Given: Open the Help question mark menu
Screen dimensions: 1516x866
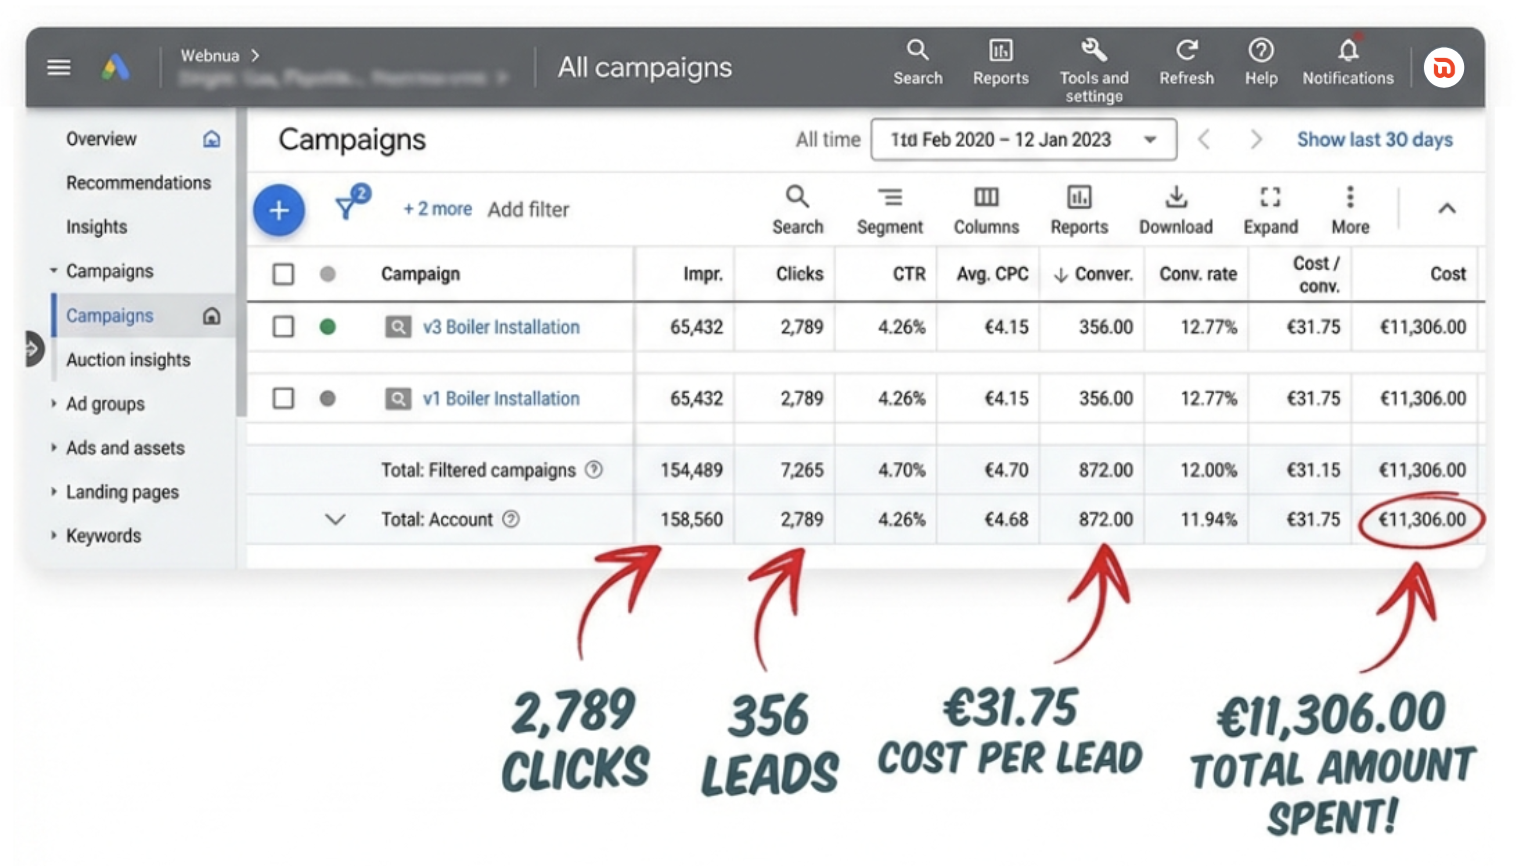Looking at the screenshot, I should pyautogui.click(x=1261, y=62).
